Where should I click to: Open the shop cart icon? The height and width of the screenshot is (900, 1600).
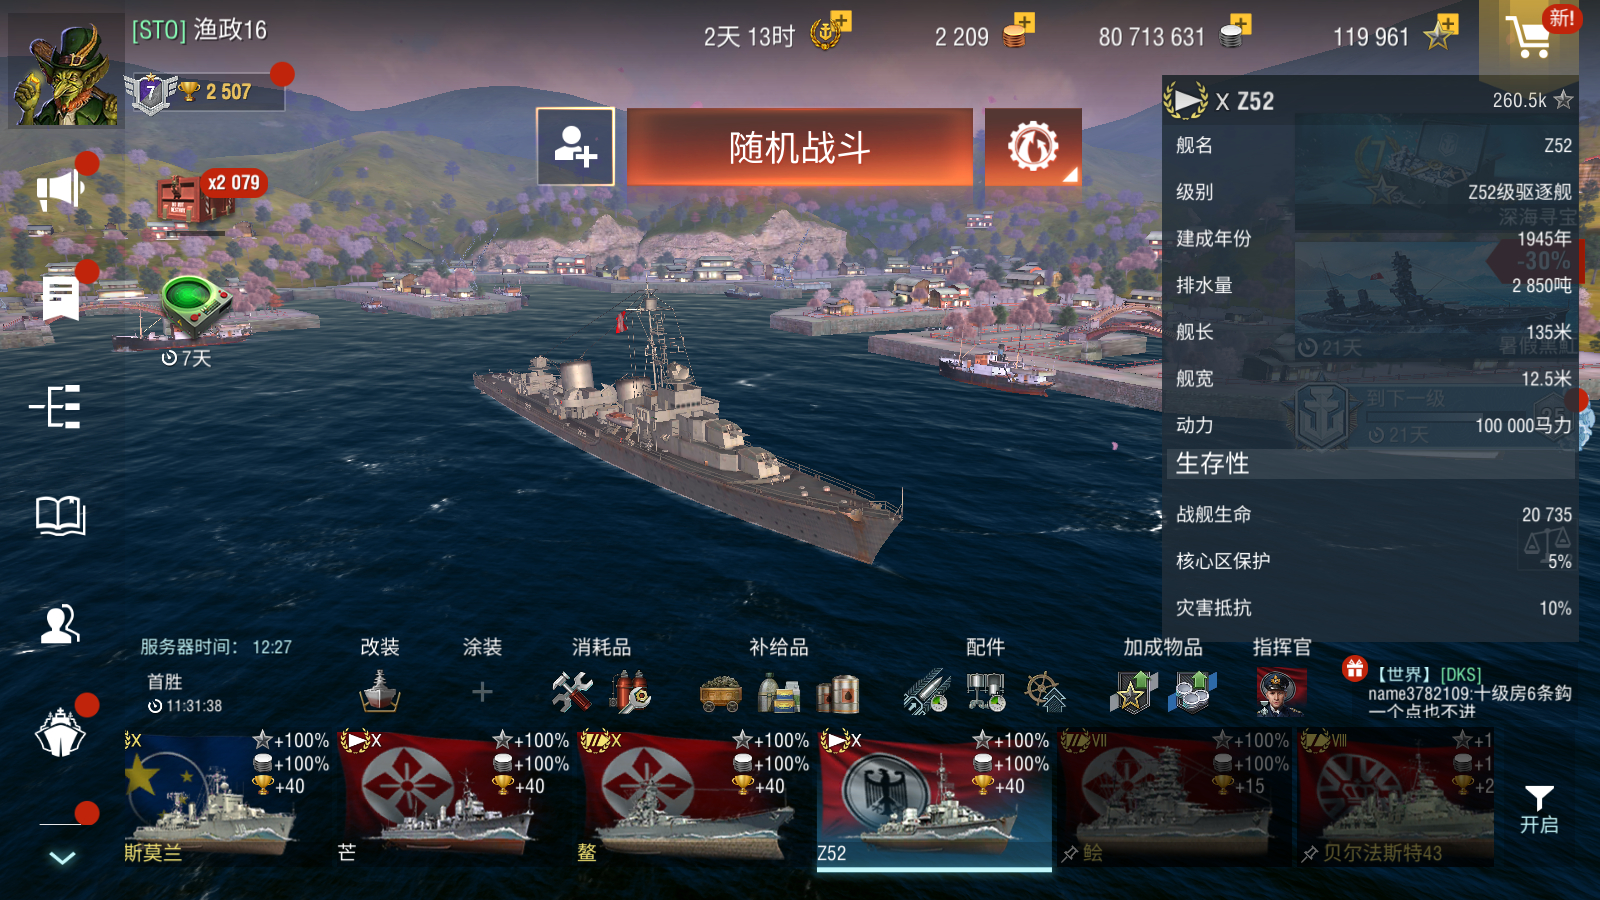point(1529,38)
